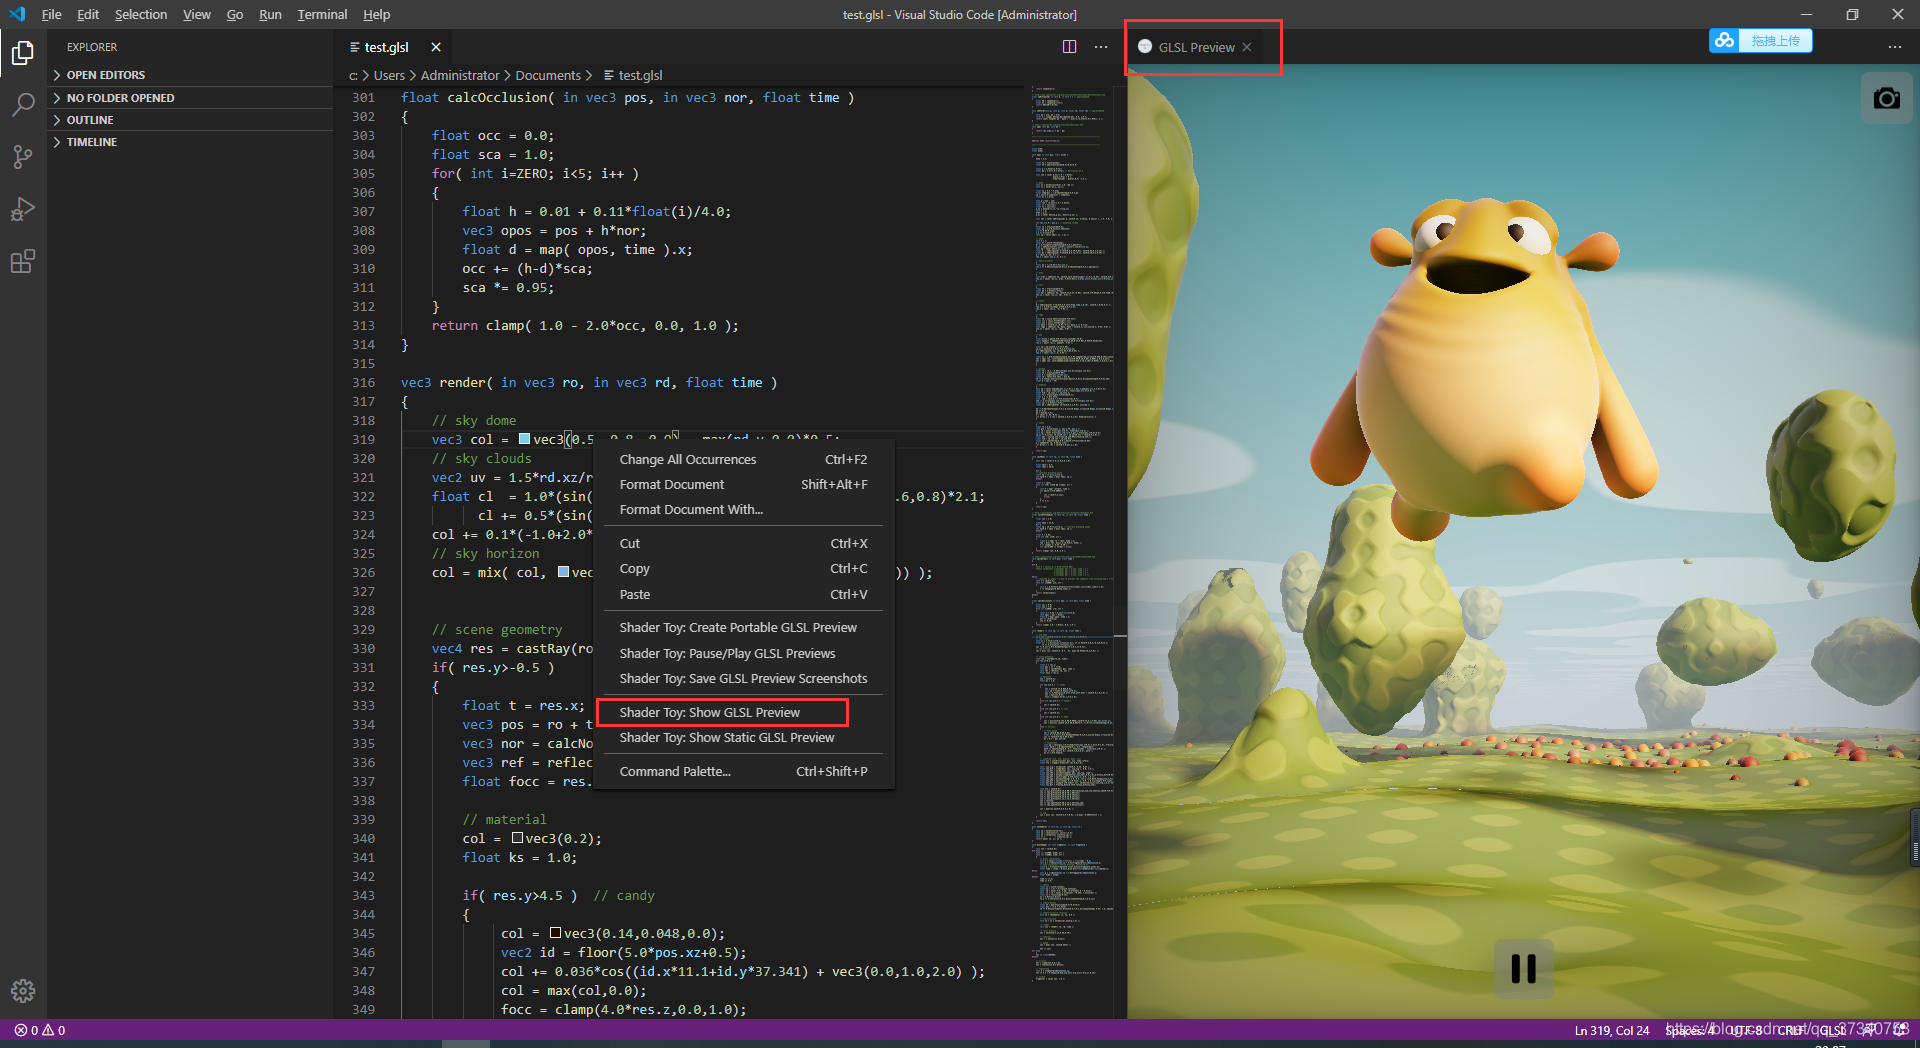Open the Manage gear menu

[x=23, y=991]
